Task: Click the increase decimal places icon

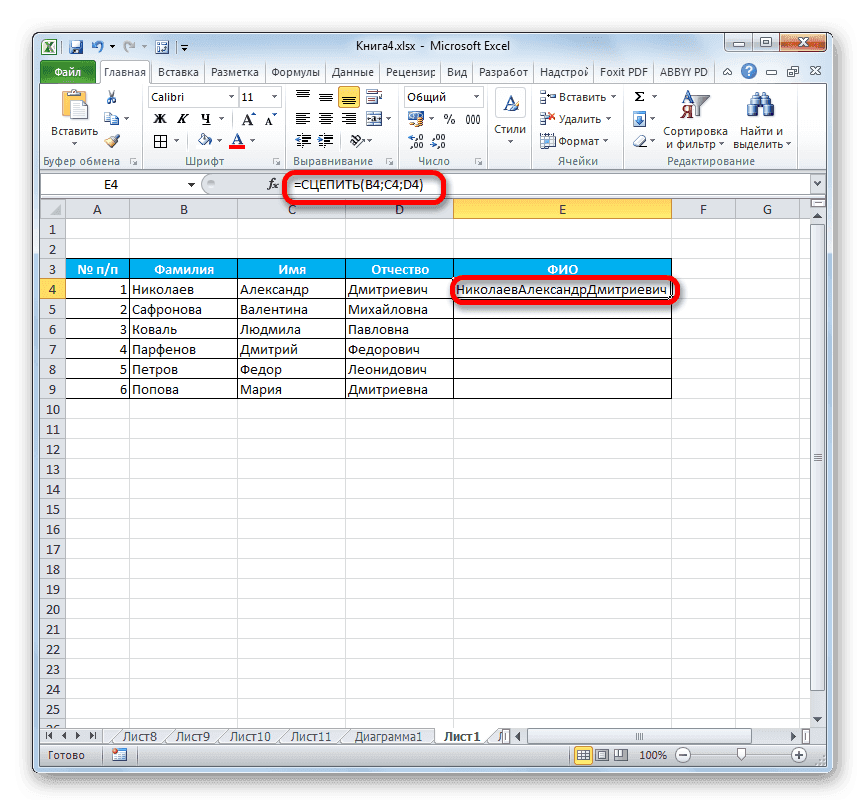Action: 418,140
